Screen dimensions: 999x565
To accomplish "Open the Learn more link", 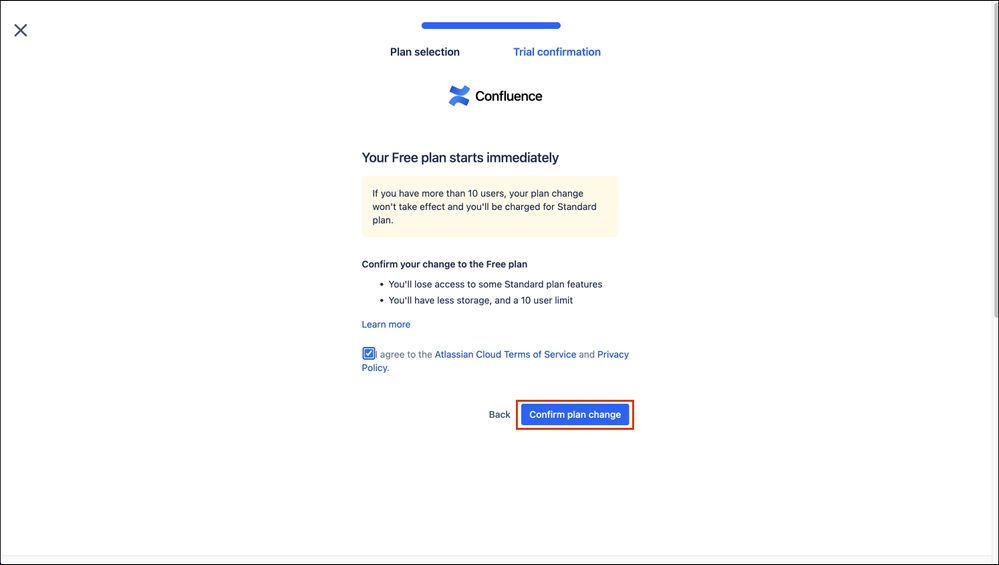I will point(386,324).
